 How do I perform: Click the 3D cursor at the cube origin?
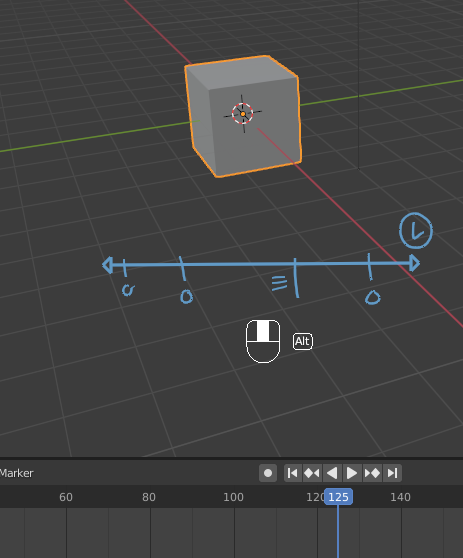pyautogui.click(x=243, y=114)
